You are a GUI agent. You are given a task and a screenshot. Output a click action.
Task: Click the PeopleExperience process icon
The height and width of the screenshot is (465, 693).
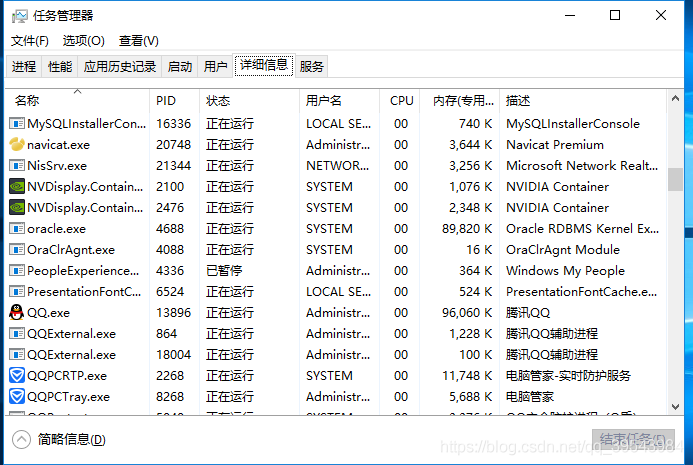pos(17,271)
